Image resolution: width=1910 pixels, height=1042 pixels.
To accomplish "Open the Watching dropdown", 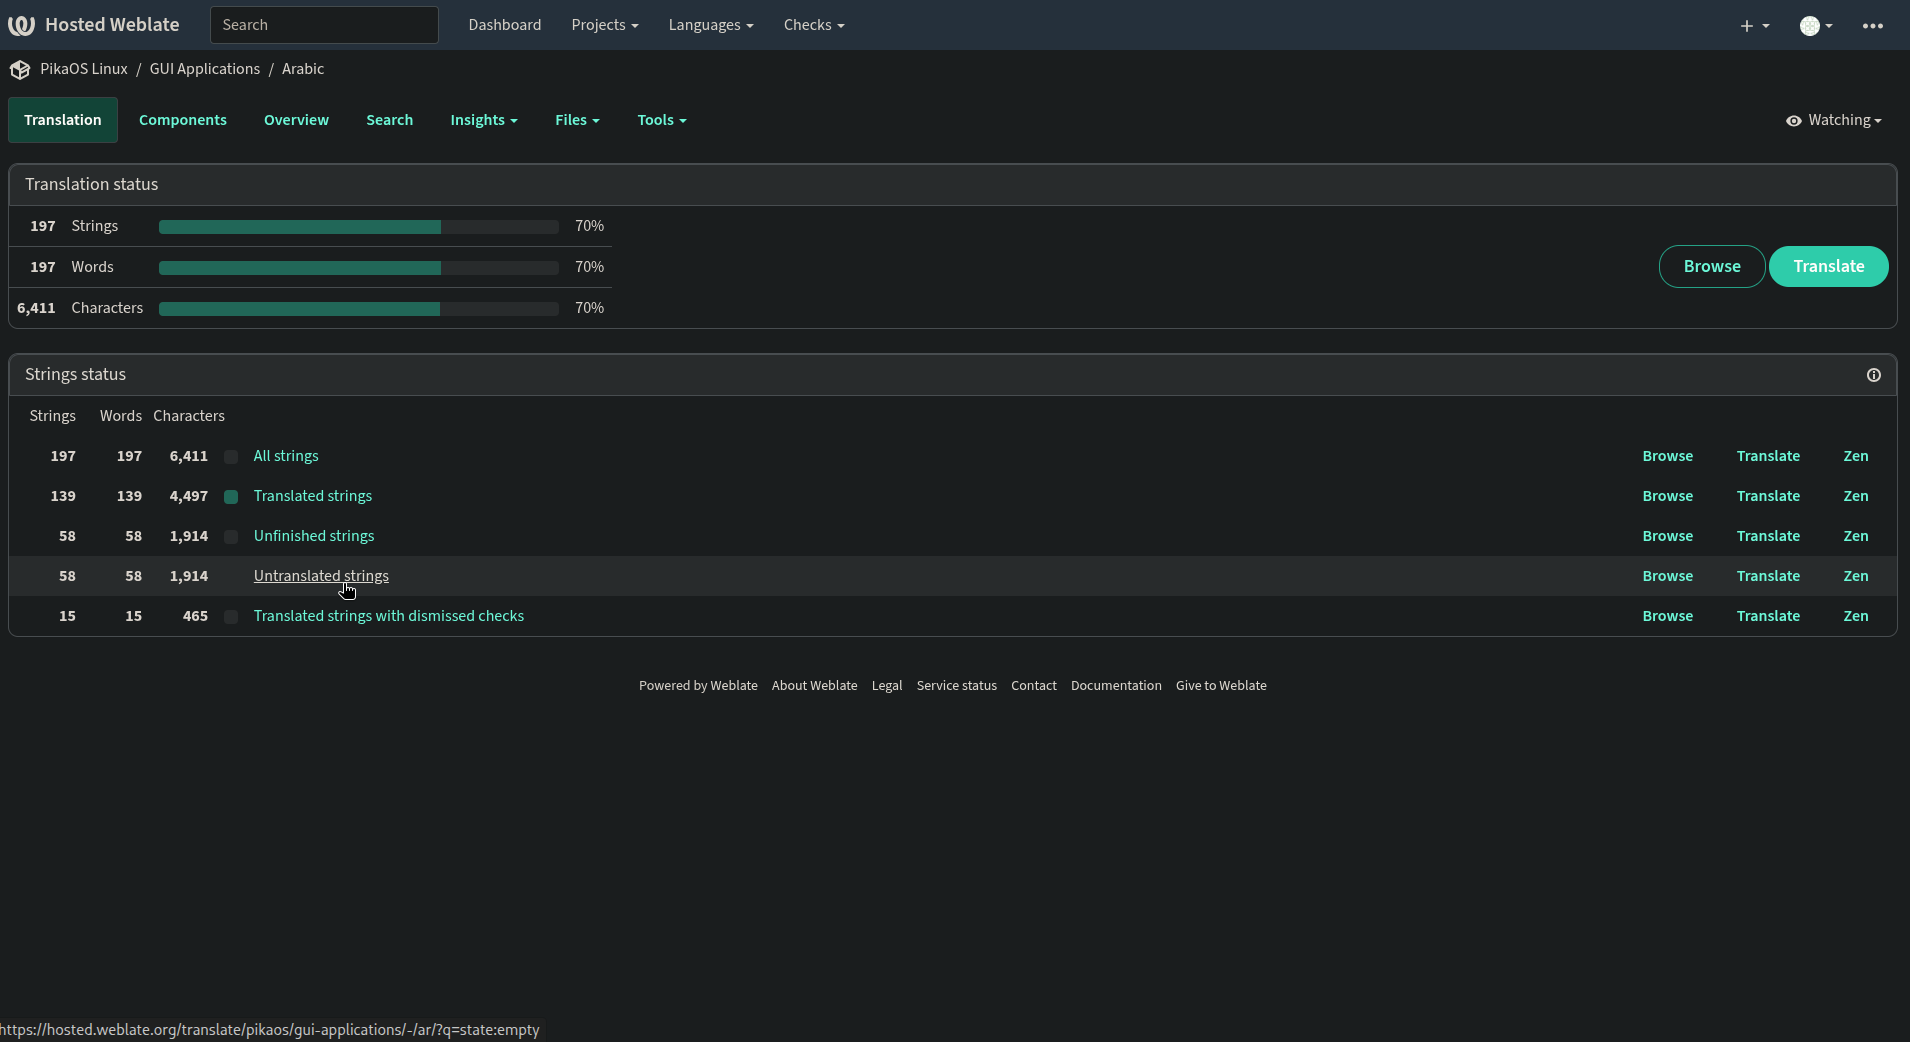I will pyautogui.click(x=1834, y=120).
